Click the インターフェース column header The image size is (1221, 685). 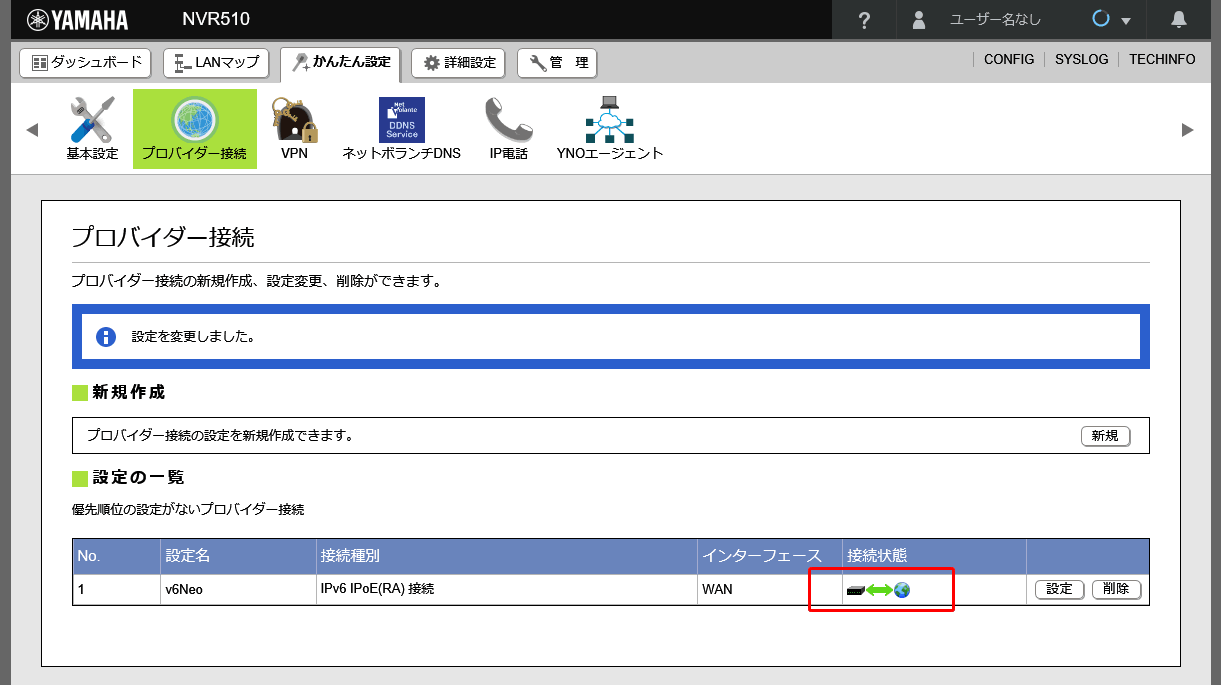(769, 556)
